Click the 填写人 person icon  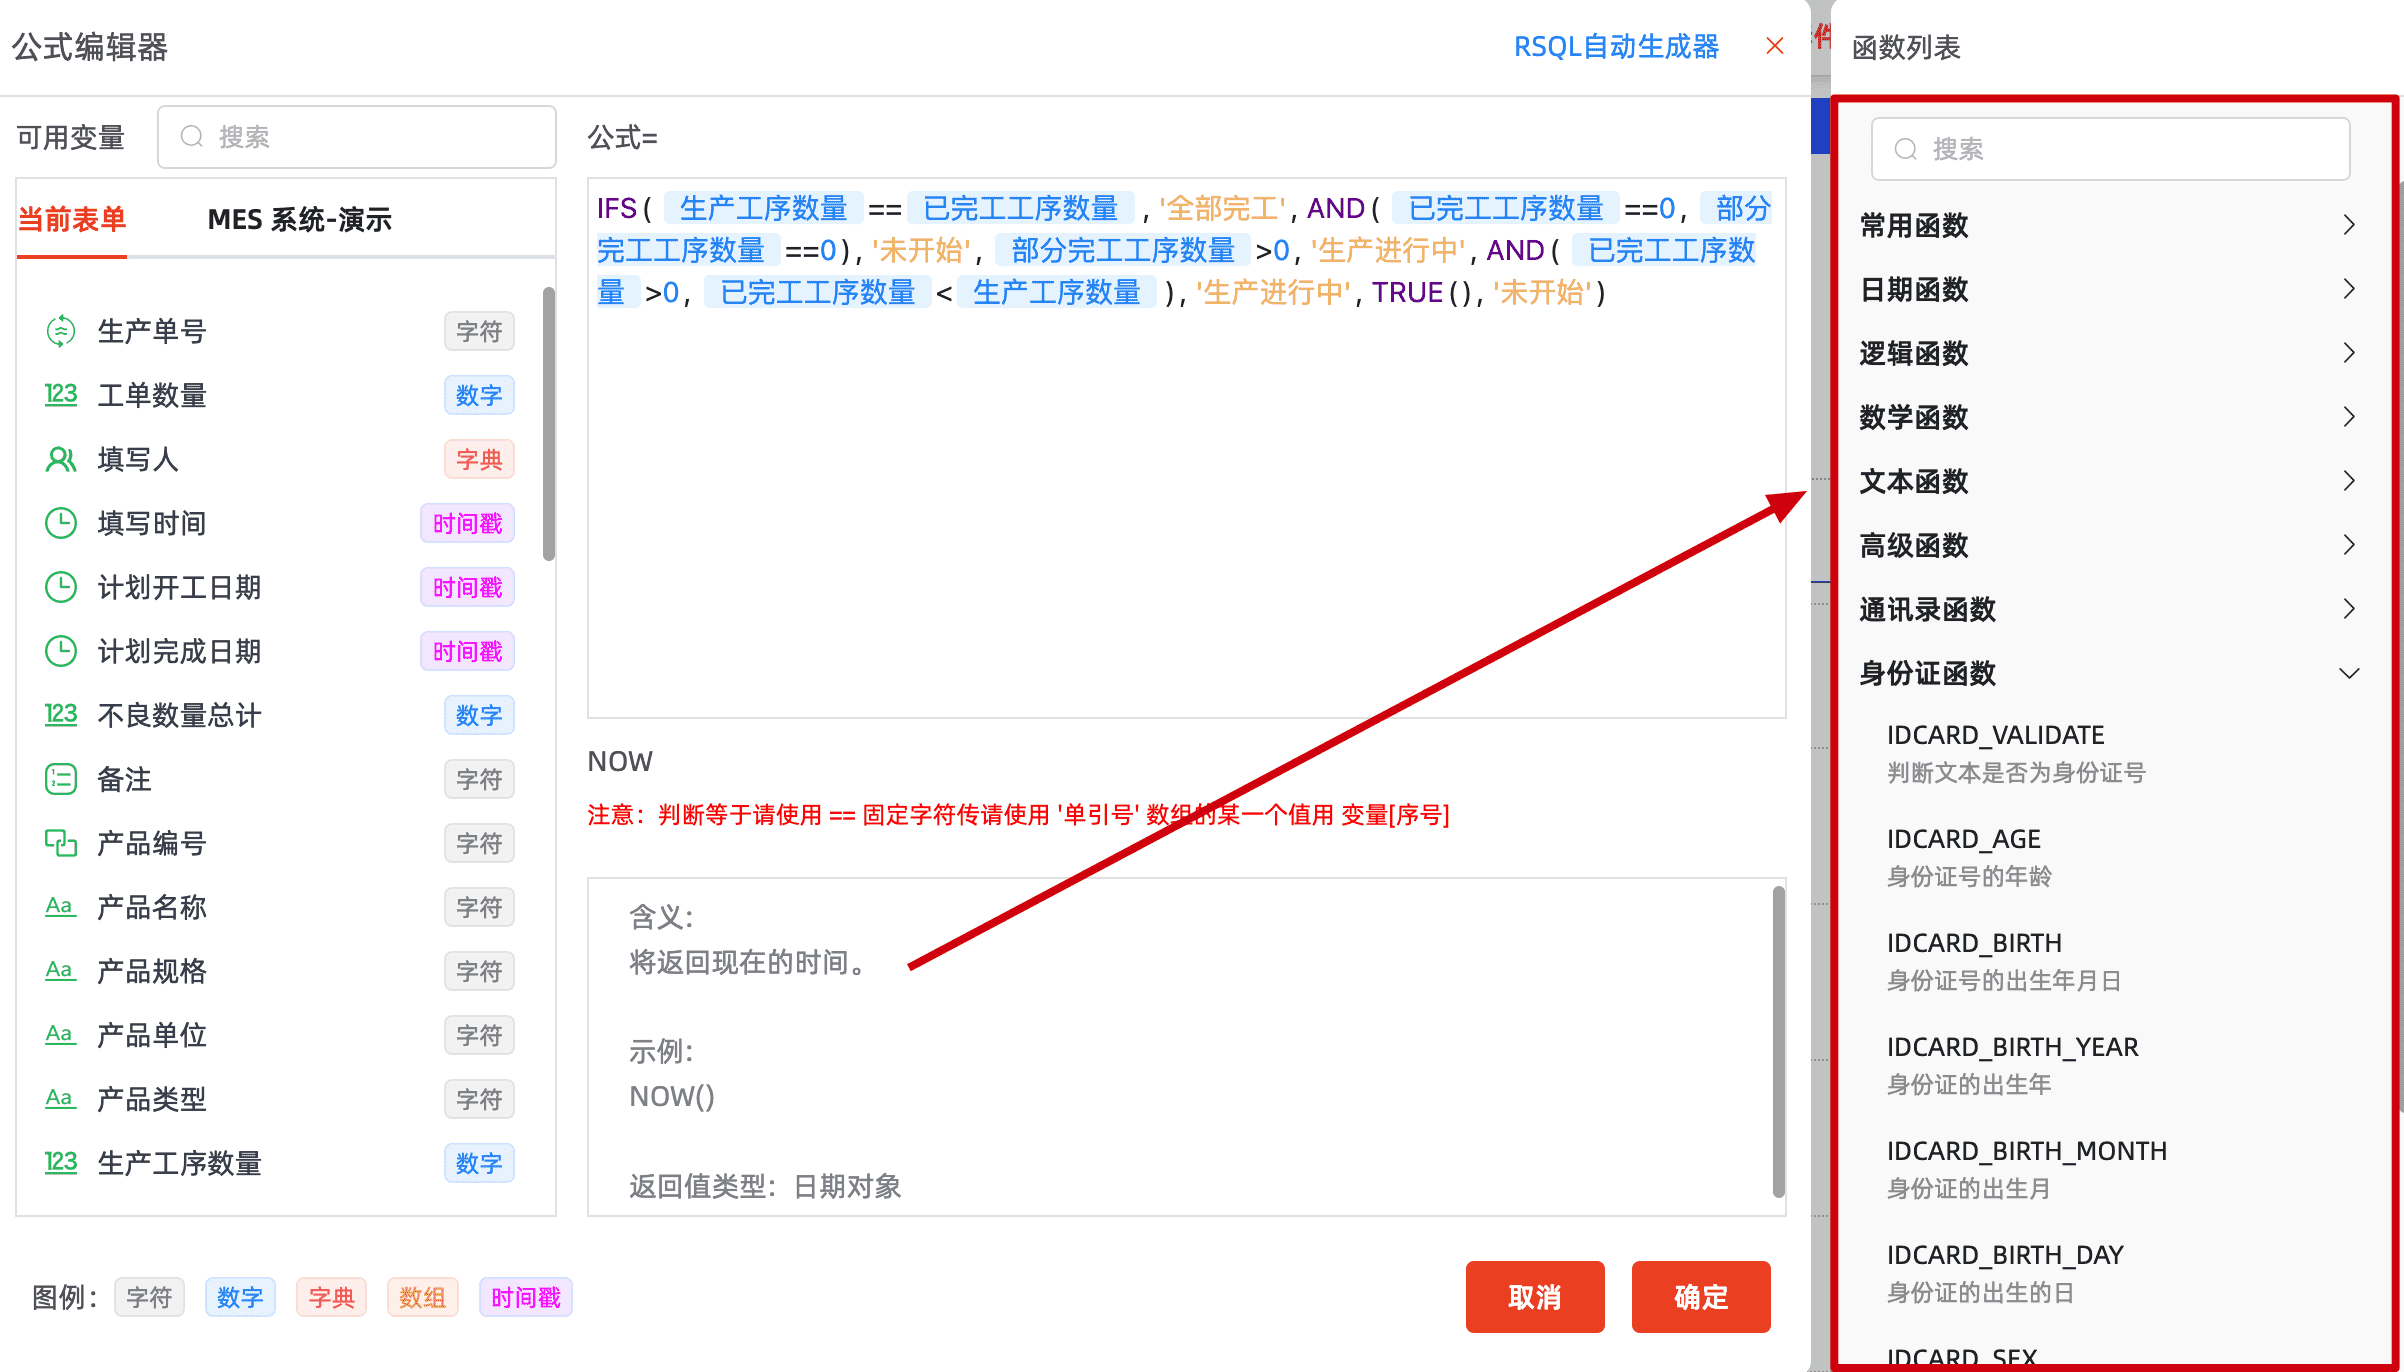point(61,459)
